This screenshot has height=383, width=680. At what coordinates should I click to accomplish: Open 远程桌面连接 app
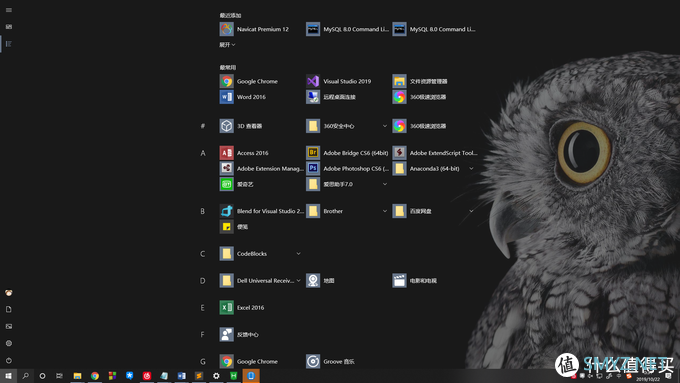point(331,97)
